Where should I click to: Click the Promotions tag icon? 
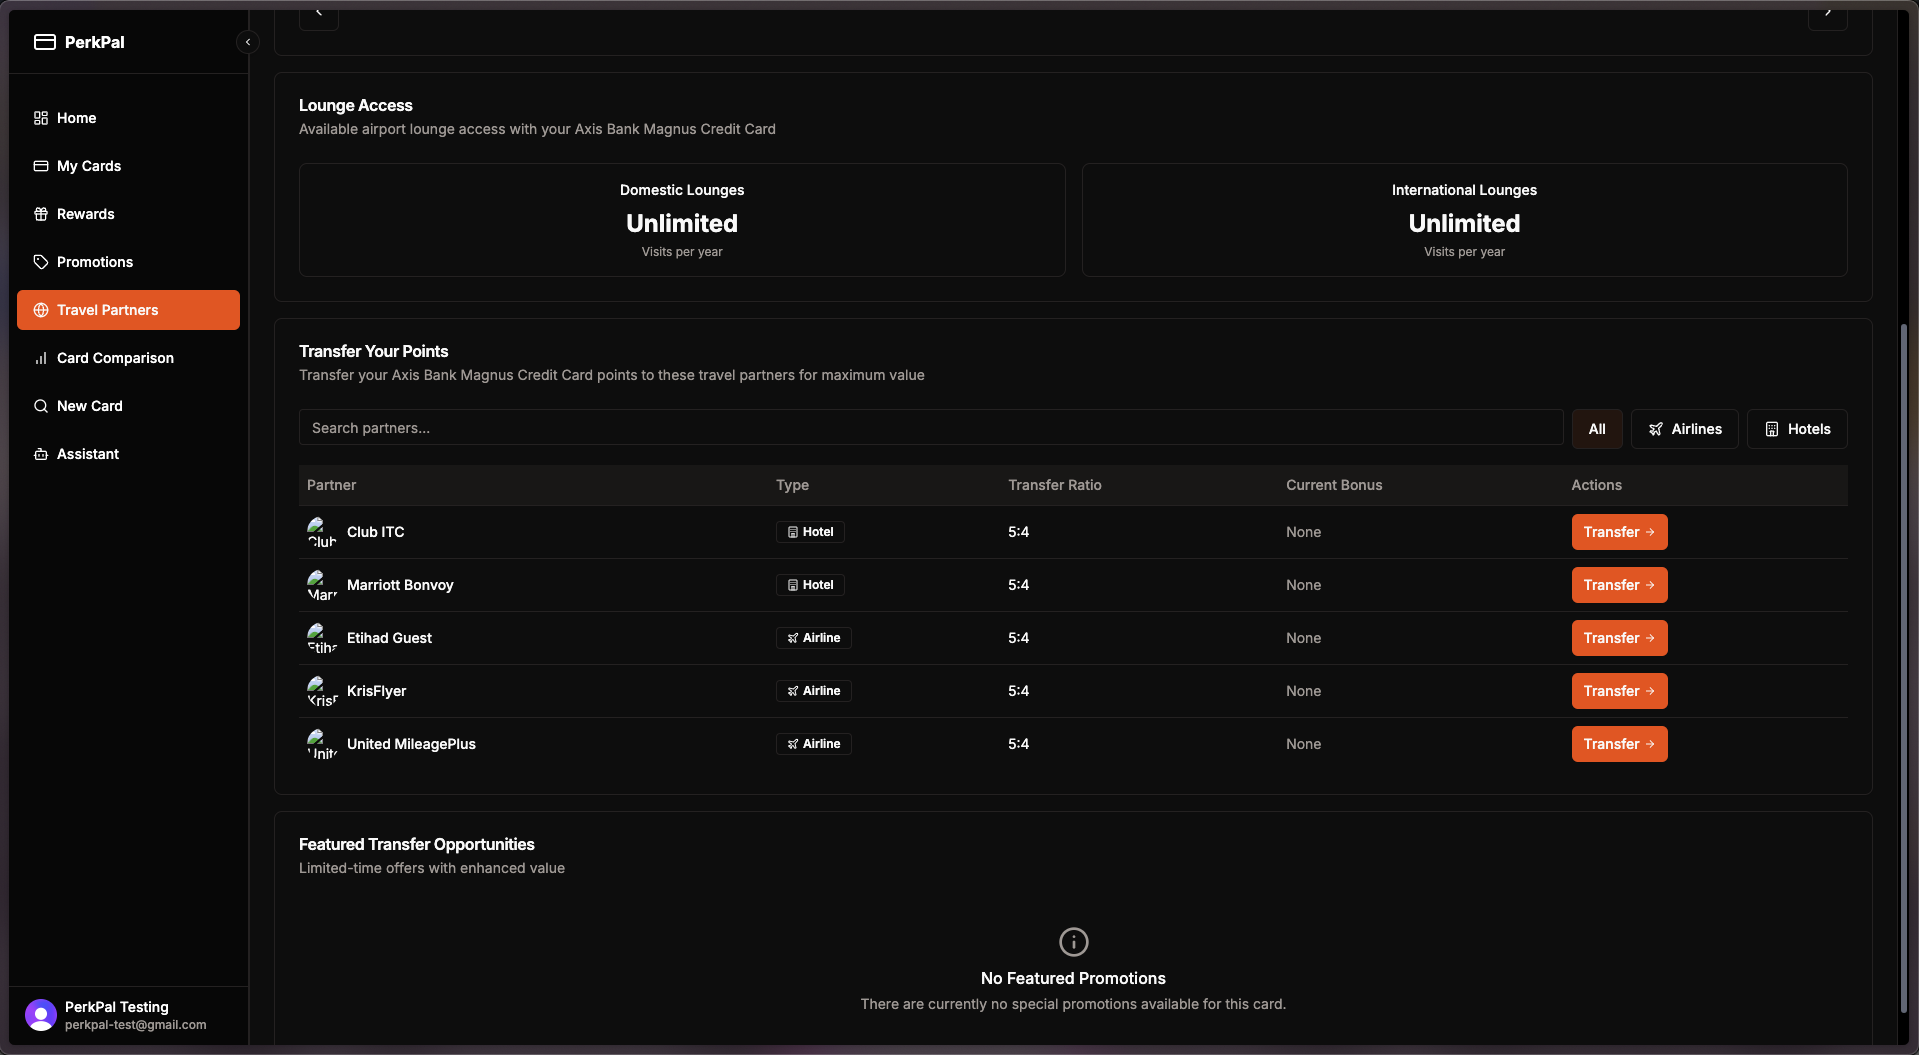(41, 262)
